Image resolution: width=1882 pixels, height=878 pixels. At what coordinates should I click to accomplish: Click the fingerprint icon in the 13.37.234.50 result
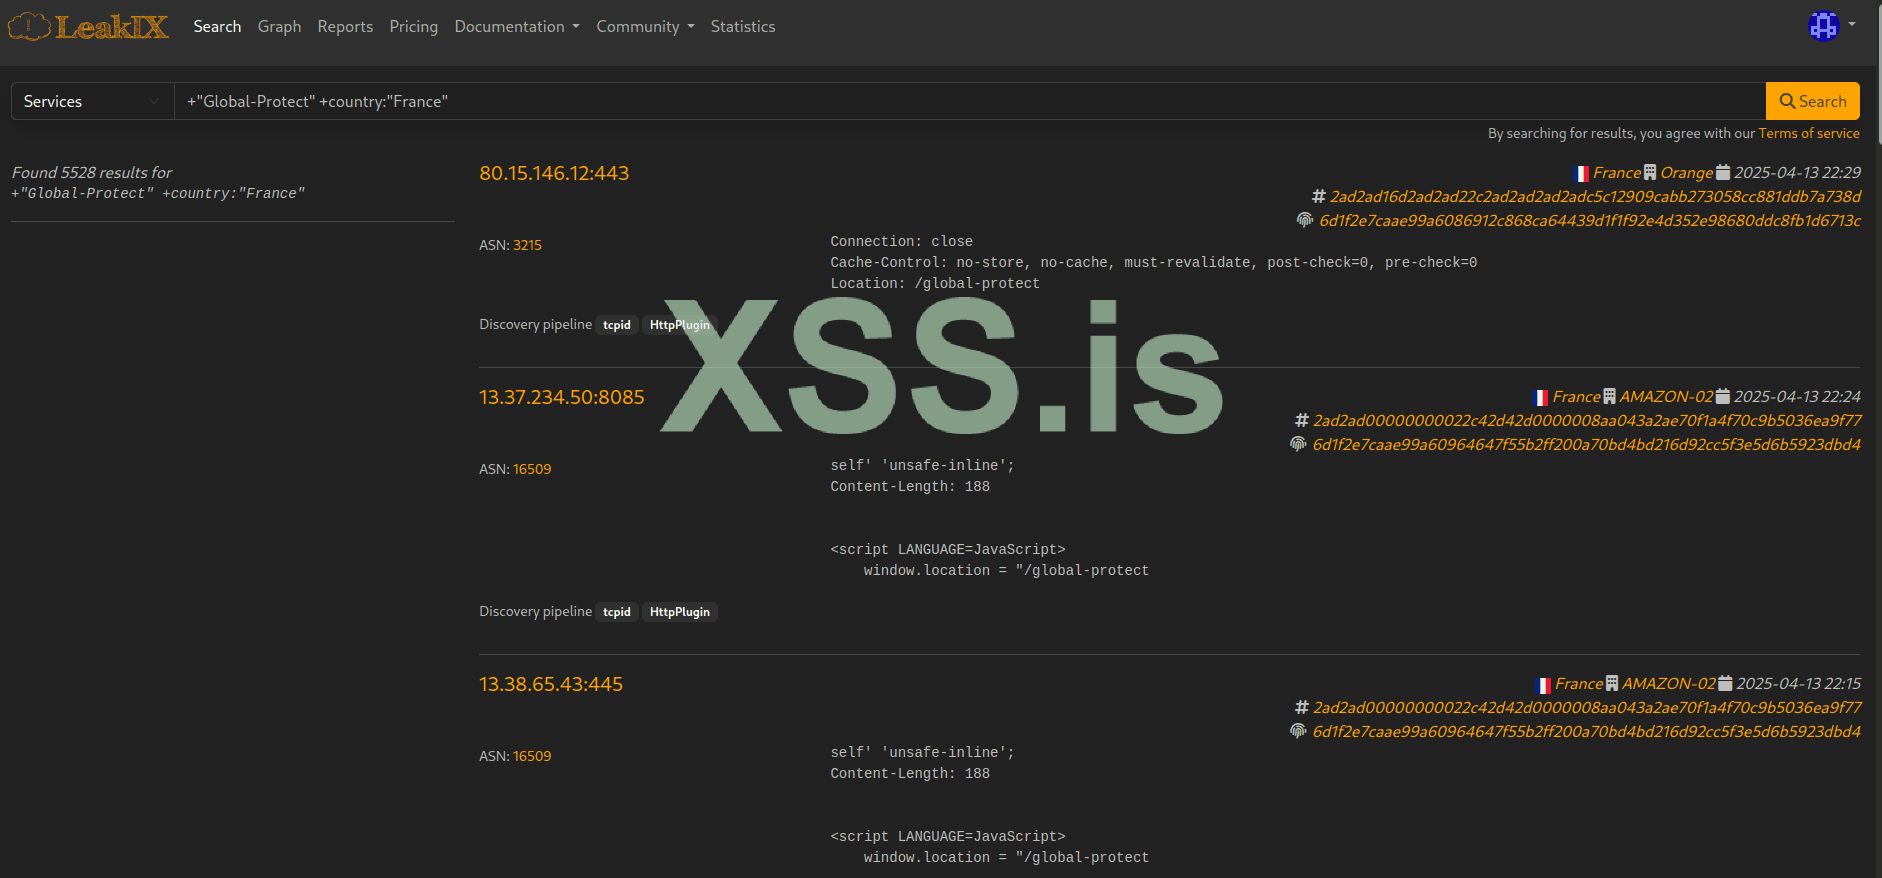(x=1298, y=444)
